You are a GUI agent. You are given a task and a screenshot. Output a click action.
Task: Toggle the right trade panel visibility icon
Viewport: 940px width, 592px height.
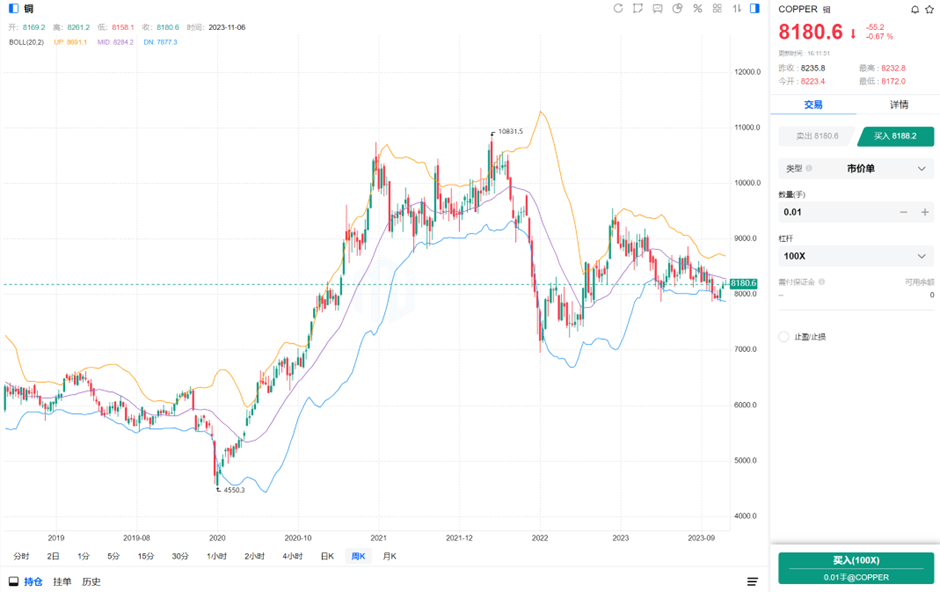pos(754,9)
